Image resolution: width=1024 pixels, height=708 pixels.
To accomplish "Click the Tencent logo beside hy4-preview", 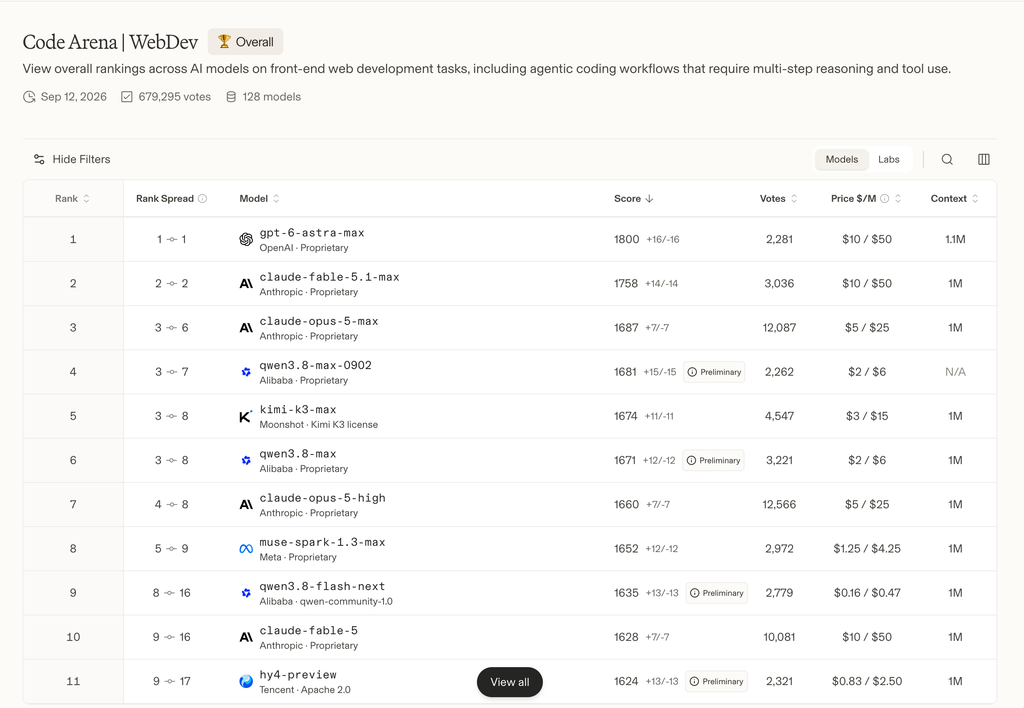I will click(246, 682).
